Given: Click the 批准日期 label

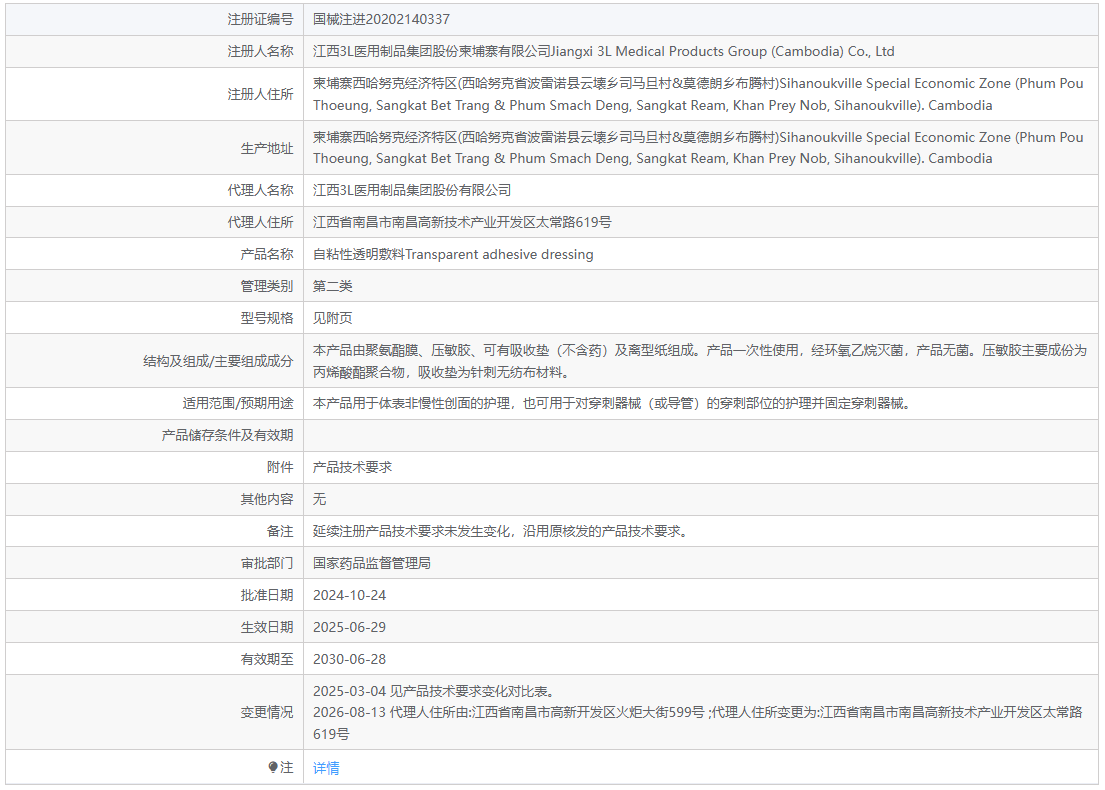Looking at the screenshot, I should 266,595.
